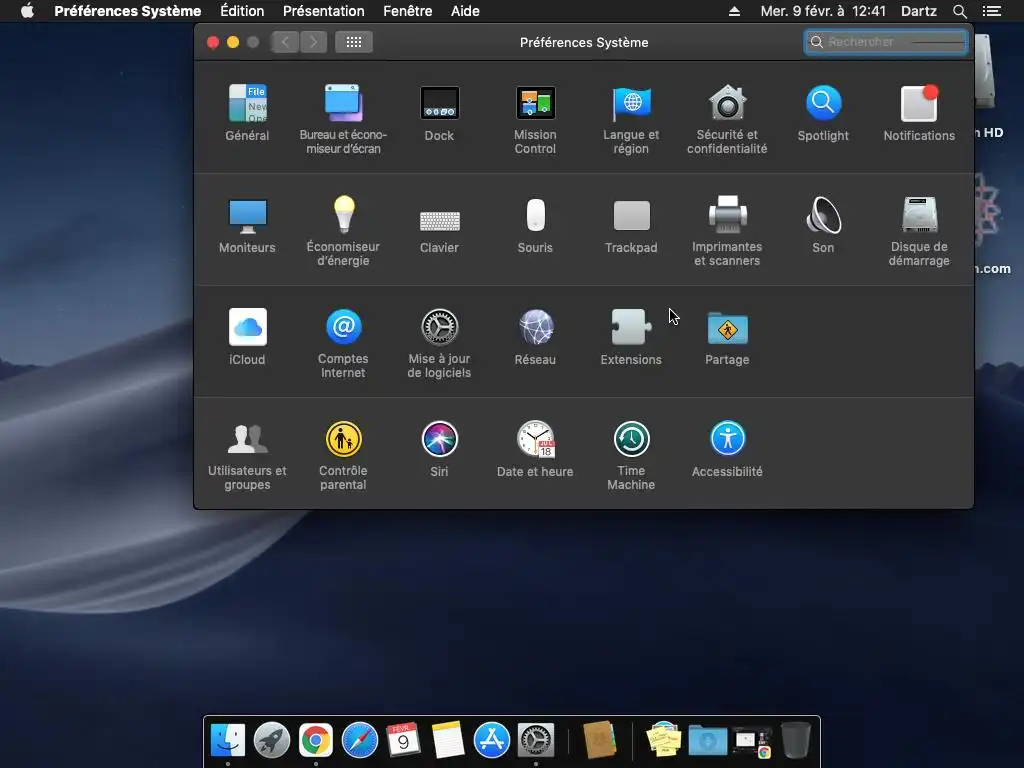Viewport: 1024px width, 768px height.
Task: Open the Aide menu
Action: coord(465,11)
